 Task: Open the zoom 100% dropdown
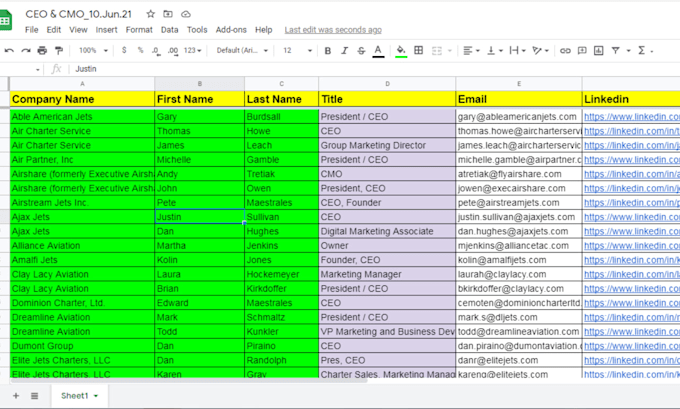click(x=93, y=50)
